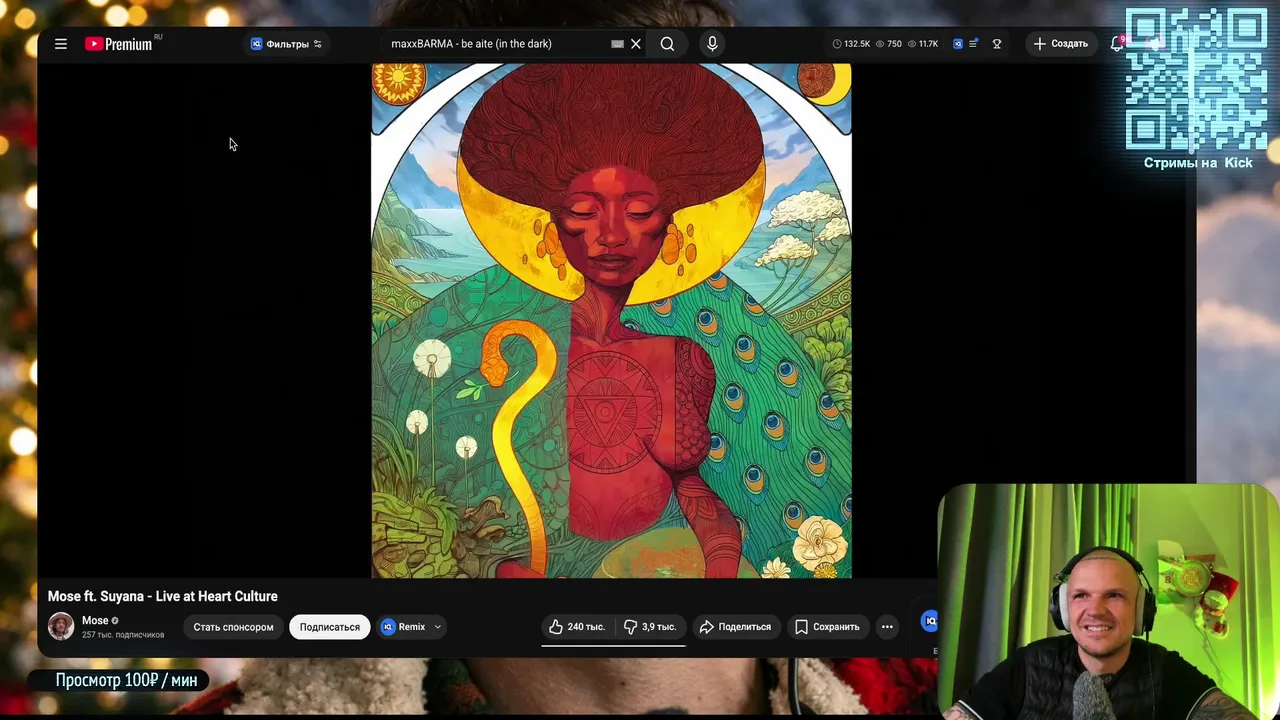Click the QR code Стримы на Kick
Screen dimensions: 1280x720
[x=1197, y=78]
